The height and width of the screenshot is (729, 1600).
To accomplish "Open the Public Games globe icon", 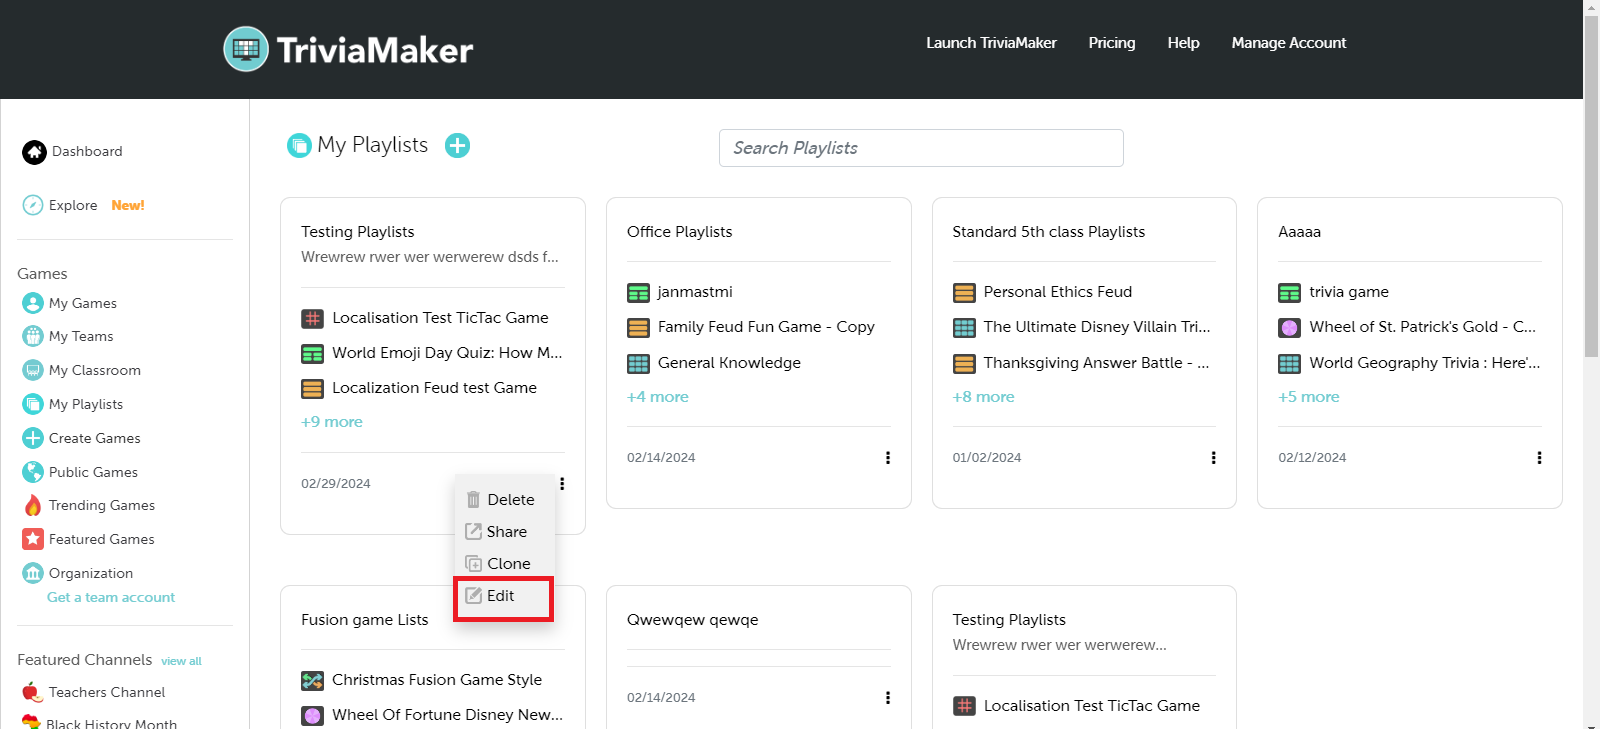I will 33,472.
